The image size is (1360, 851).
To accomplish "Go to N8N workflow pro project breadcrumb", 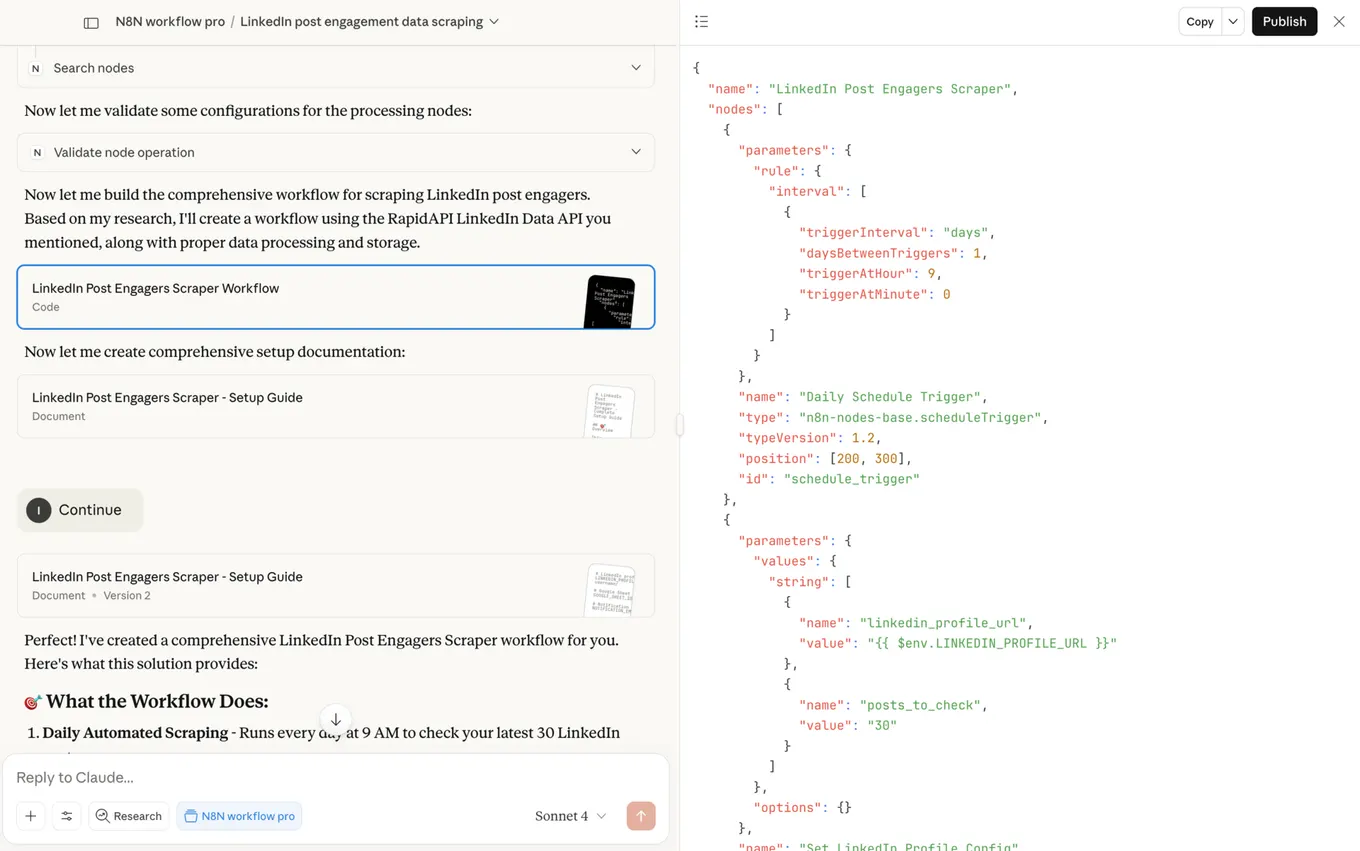I will click(170, 22).
